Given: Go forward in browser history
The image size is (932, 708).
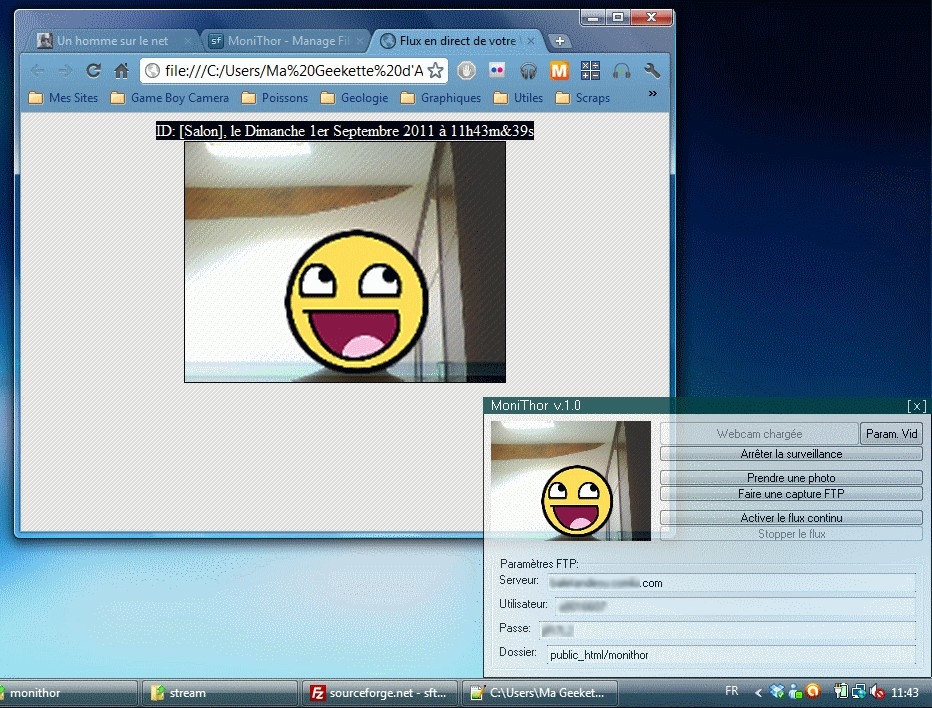Looking at the screenshot, I should pyautogui.click(x=65, y=71).
